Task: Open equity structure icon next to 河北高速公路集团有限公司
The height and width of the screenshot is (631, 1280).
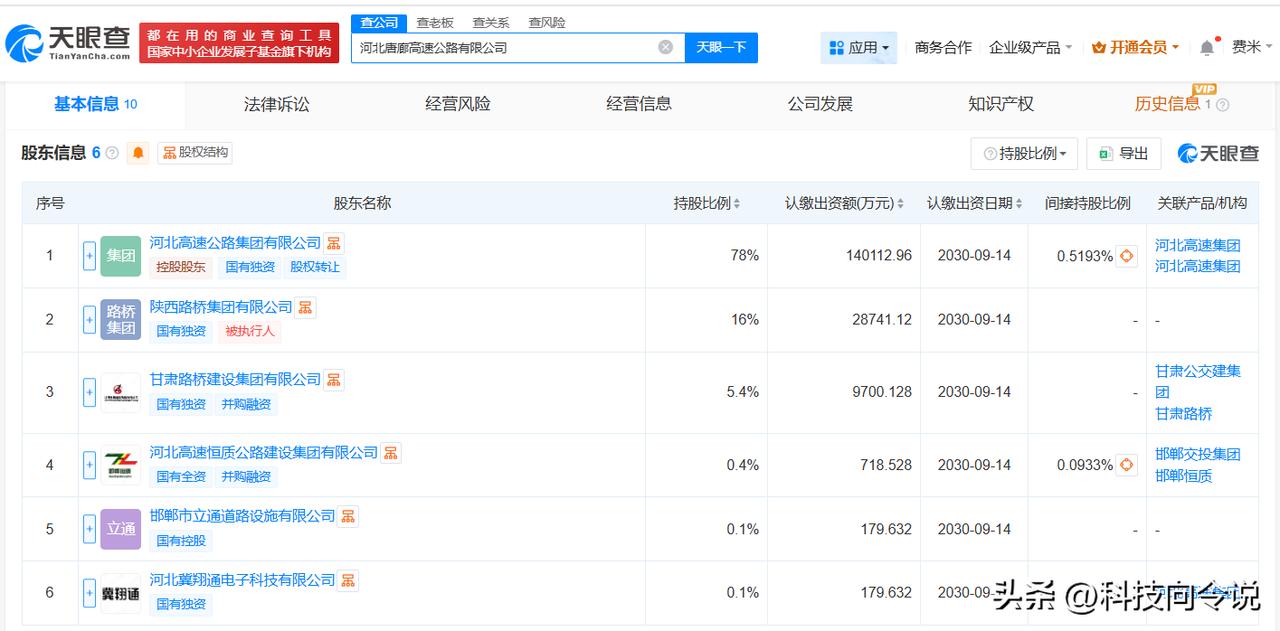Action: pos(333,243)
